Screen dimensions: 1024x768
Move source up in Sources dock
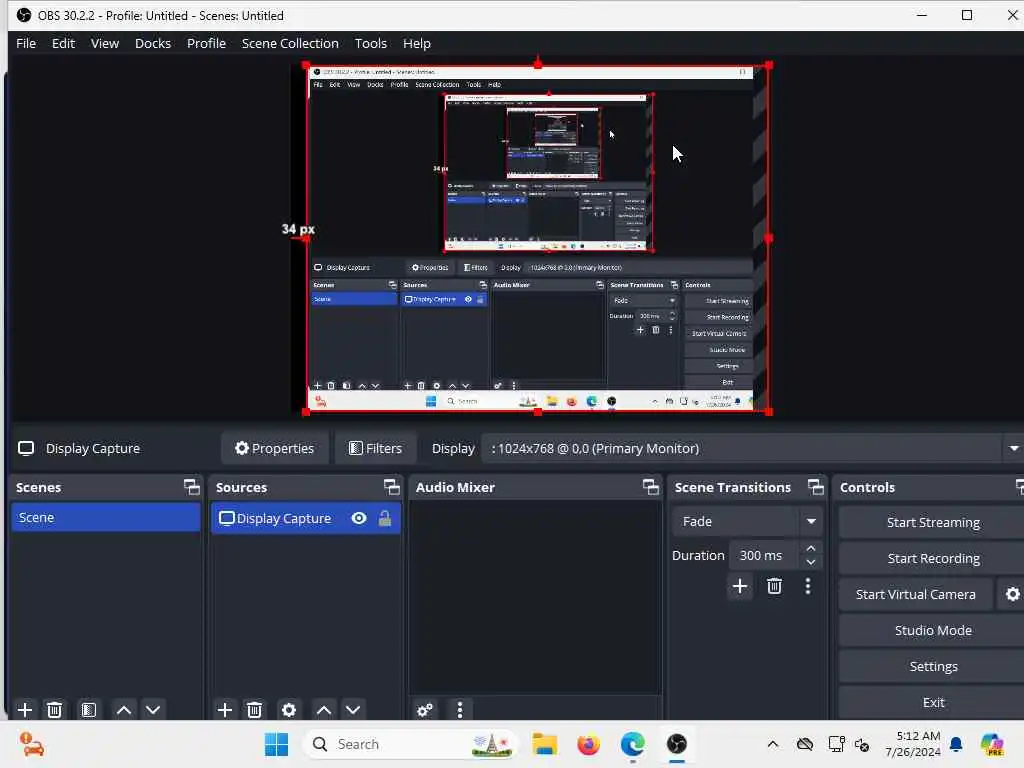pyautogui.click(x=324, y=710)
